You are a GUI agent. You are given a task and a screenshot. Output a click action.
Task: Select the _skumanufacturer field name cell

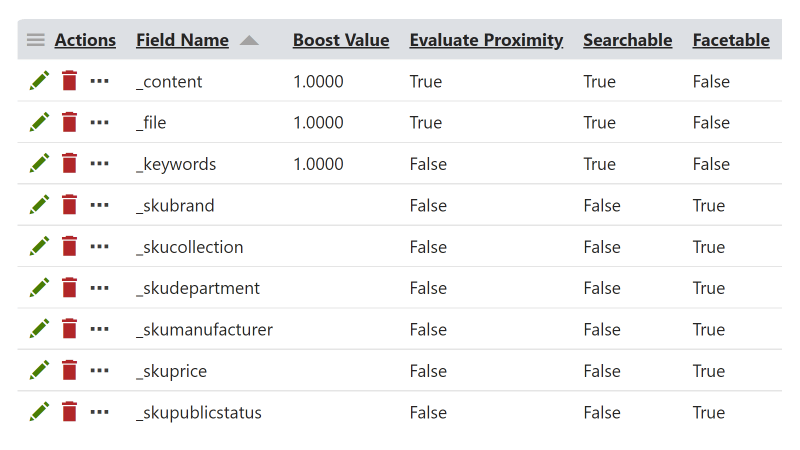click(204, 329)
